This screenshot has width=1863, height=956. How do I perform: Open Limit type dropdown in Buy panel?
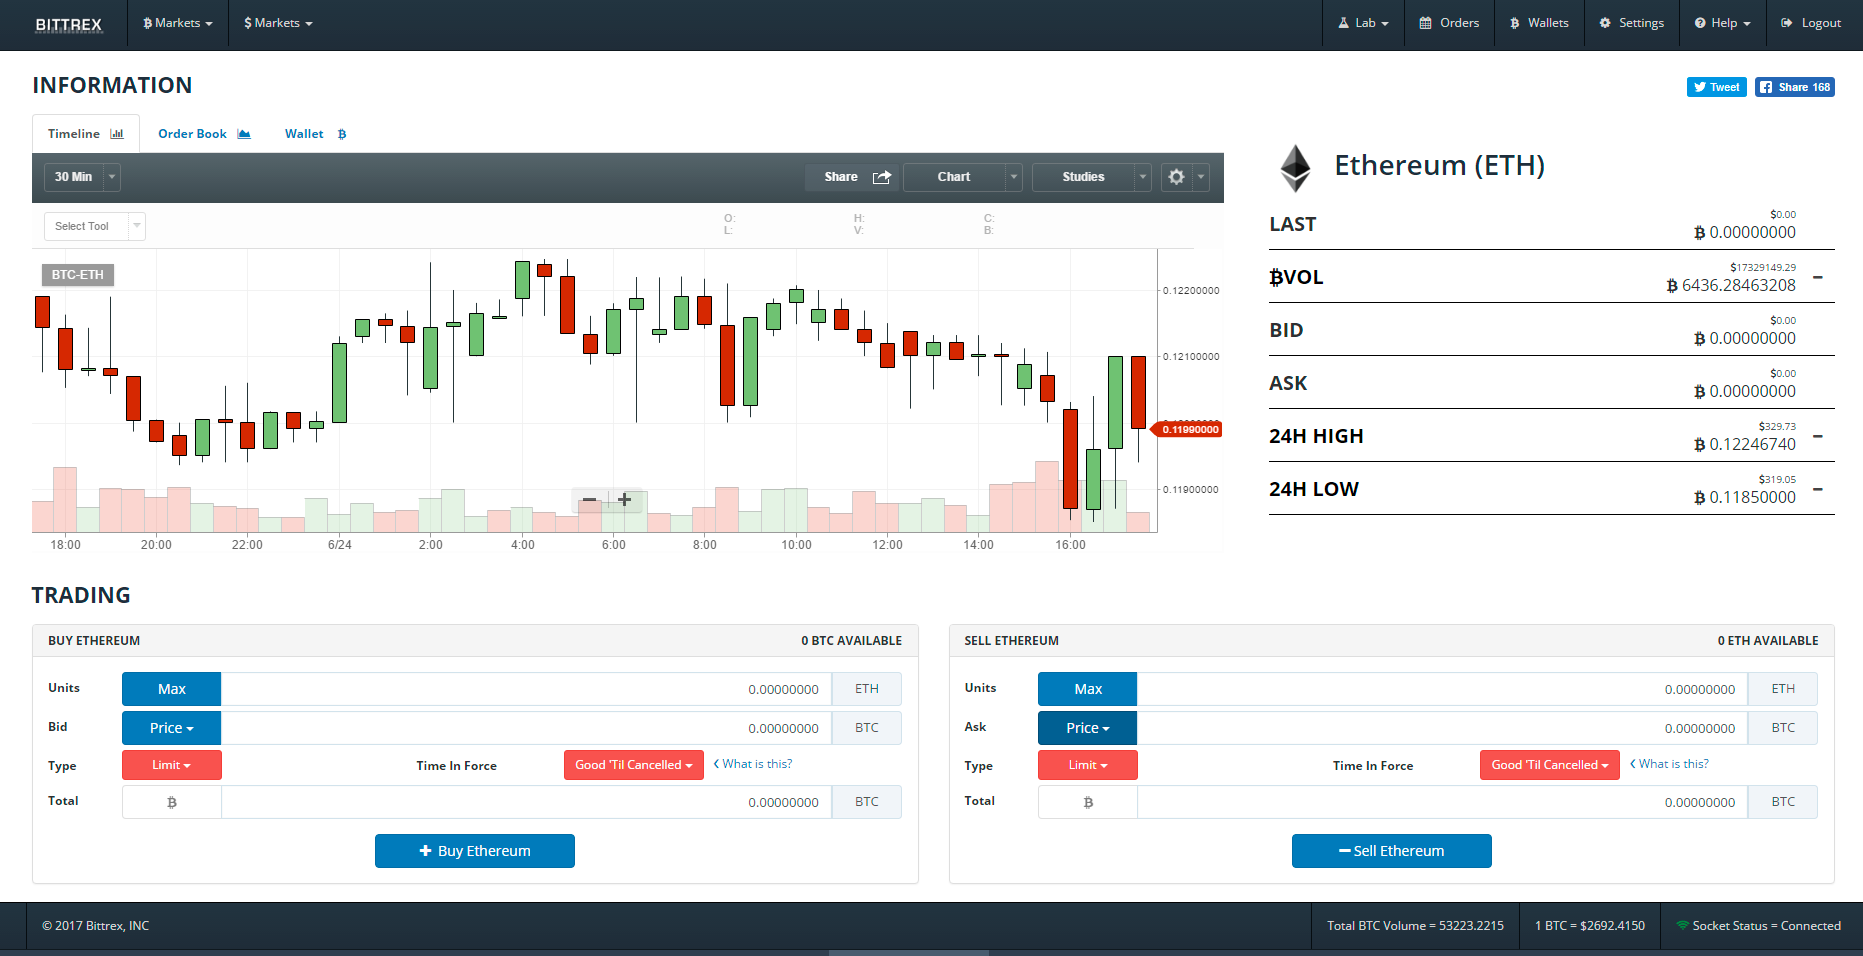(172, 765)
